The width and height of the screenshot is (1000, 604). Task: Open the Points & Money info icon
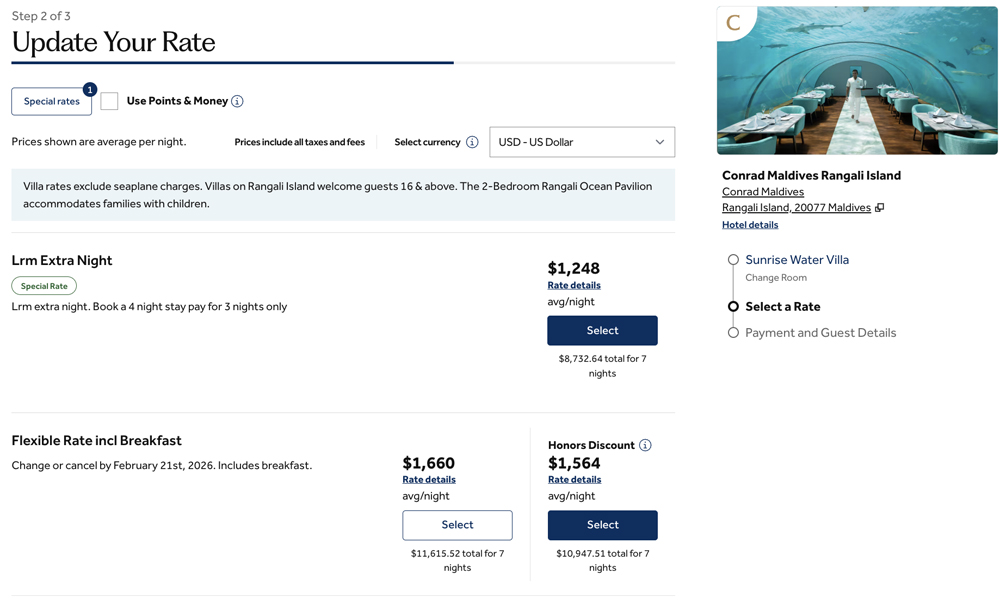point(237,101)
